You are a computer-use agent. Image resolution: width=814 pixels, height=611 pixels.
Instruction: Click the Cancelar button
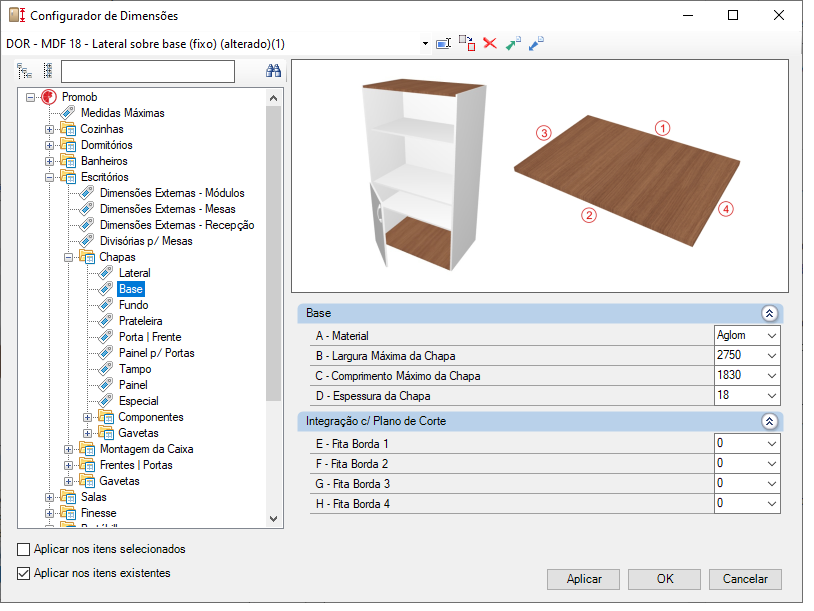click(x=745, y=579)
